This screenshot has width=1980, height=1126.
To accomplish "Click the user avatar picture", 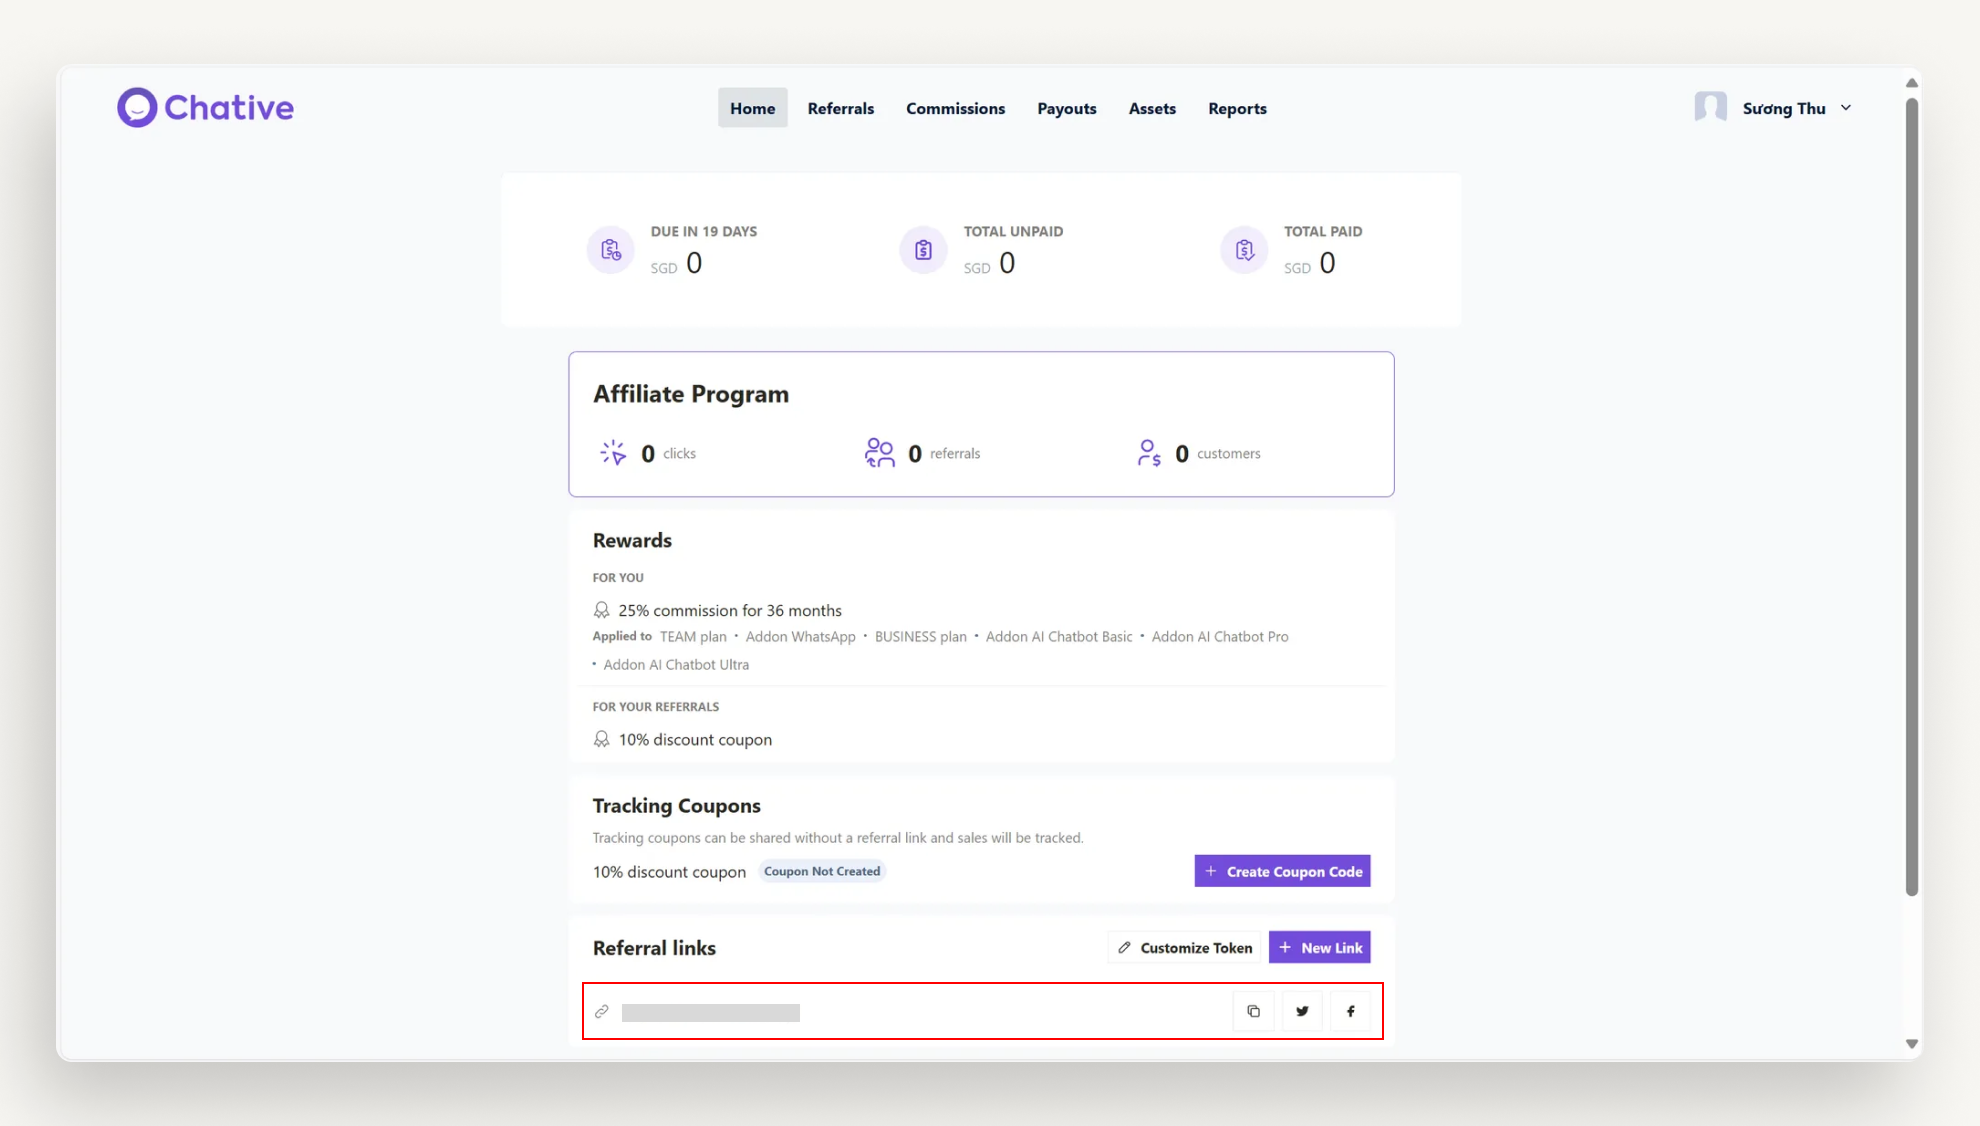I will pyautogui.click(x=1710, y=107).
